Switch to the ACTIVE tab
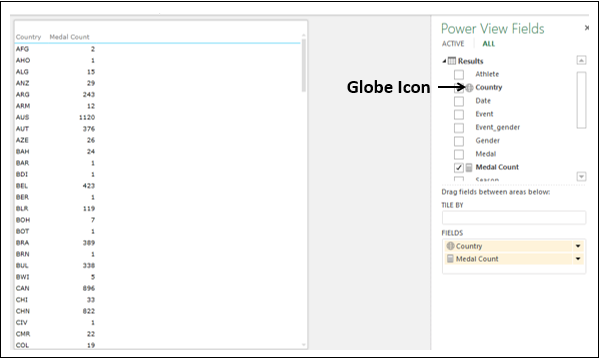 453,44
